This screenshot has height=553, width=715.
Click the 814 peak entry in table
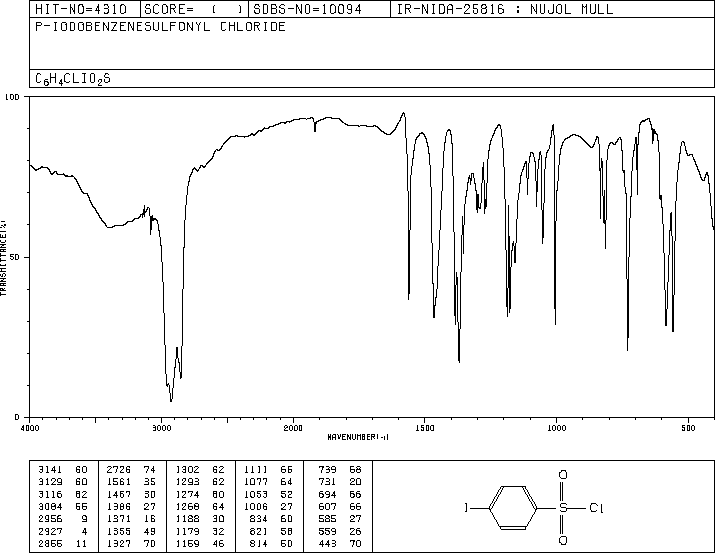pos(271,543)
